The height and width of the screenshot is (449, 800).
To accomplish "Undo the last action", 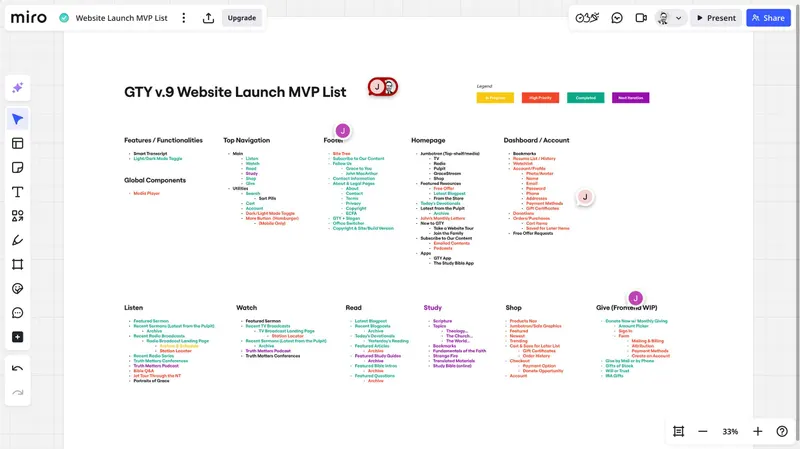I will [x=17, y=368].
